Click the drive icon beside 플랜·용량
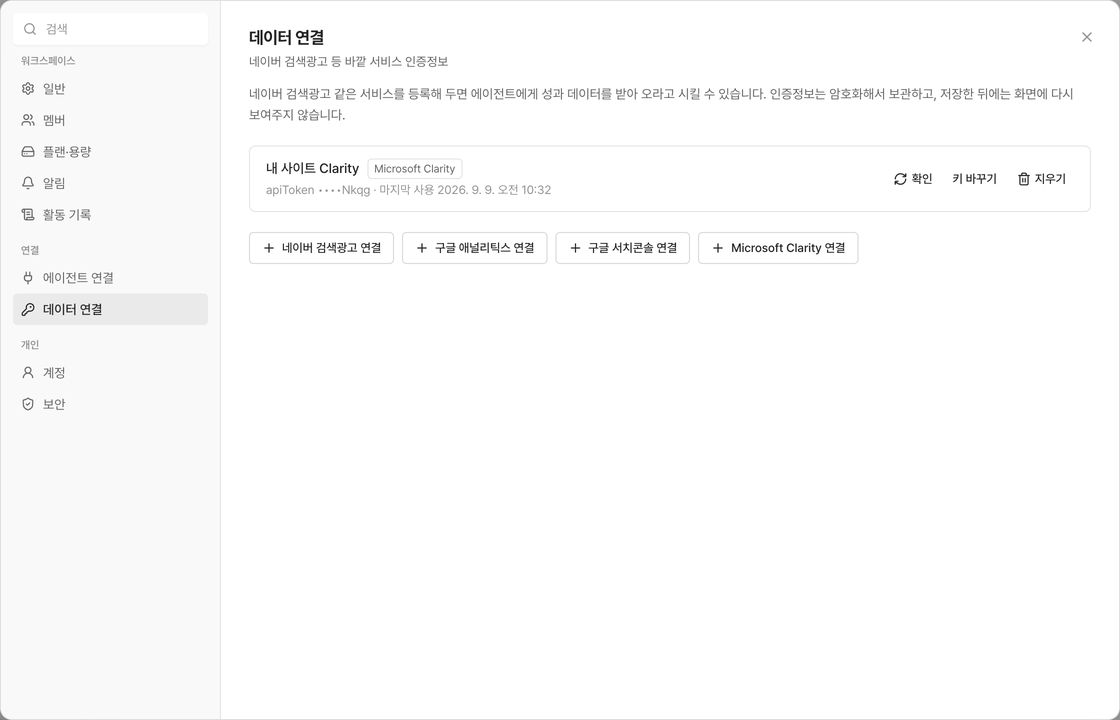This screenshot has height=720, width=1120. (28, 151)
